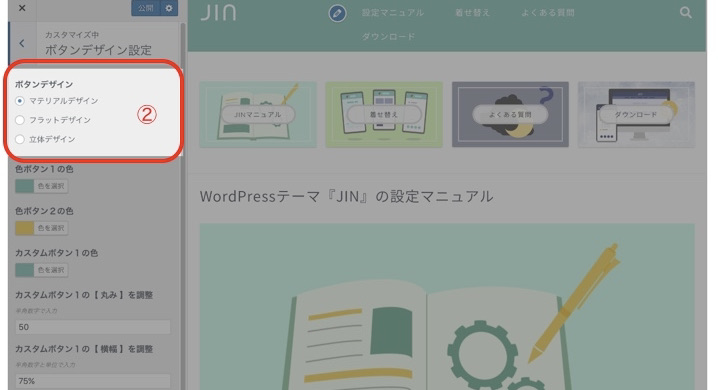Open the よくある質問 menu item
718x390 pixels.
pos(548,13)
